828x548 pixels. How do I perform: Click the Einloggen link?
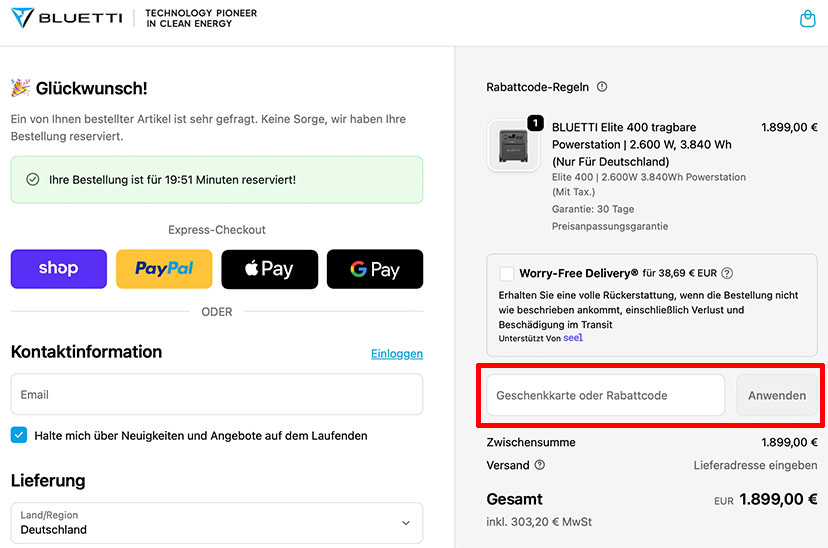click(397, 354)
